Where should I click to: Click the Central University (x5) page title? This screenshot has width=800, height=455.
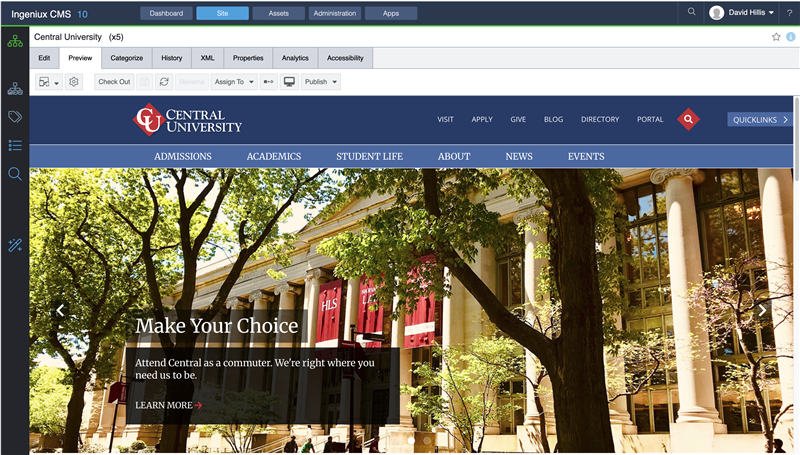tap(79, 37)
